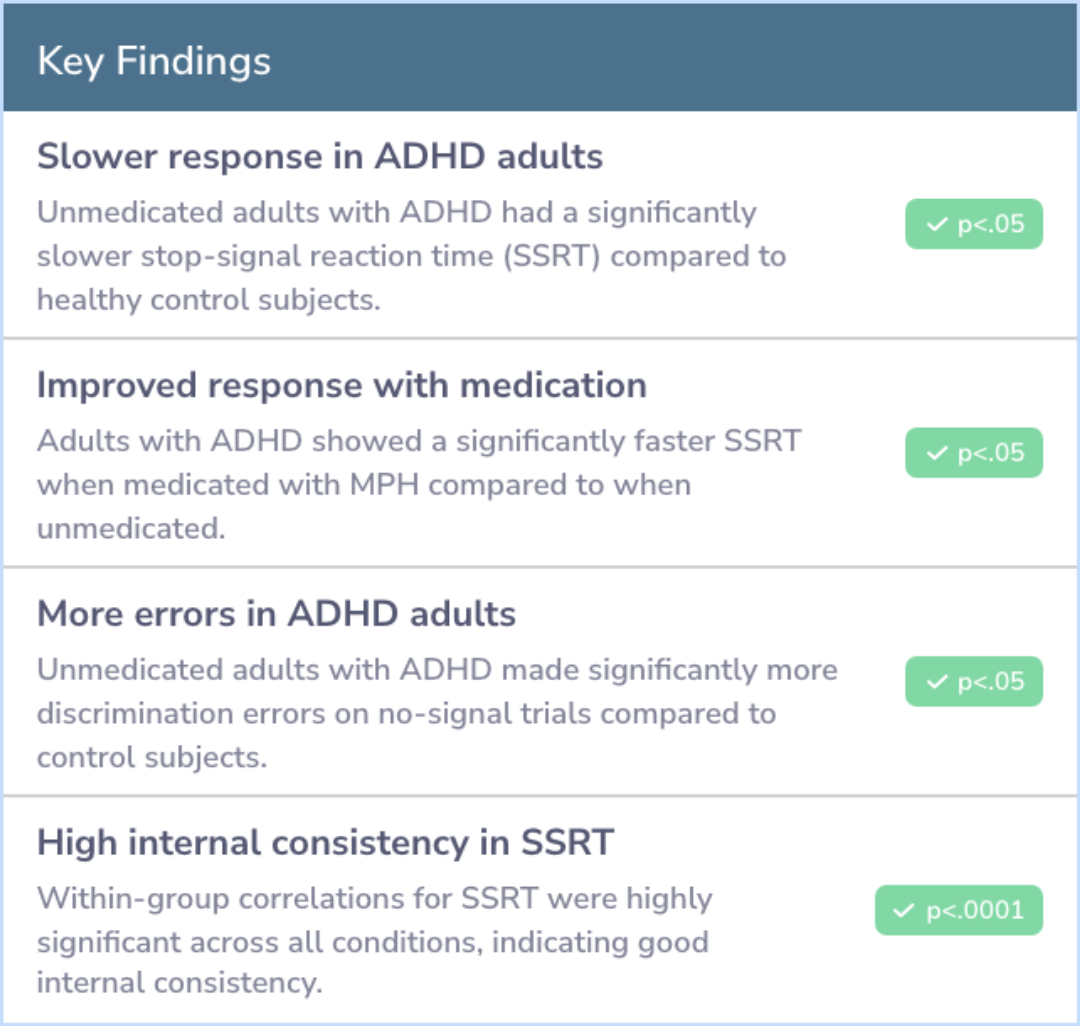Click p<.05 text beside Improved response finding
The height and width of the screenshot is (1026, 1080).
(x=991, y=454)
